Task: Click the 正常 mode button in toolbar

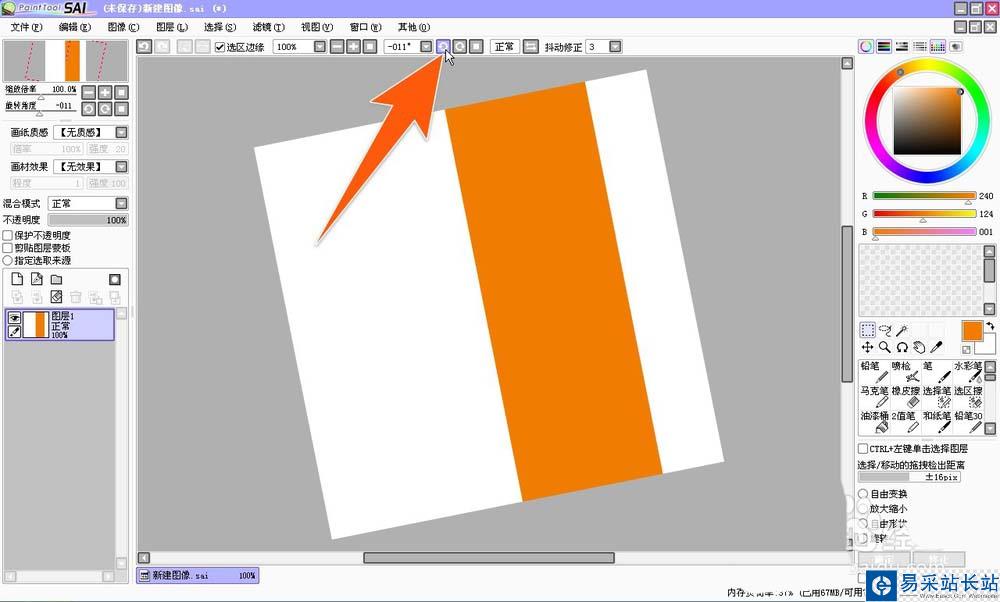Action: tap(504, 47)
